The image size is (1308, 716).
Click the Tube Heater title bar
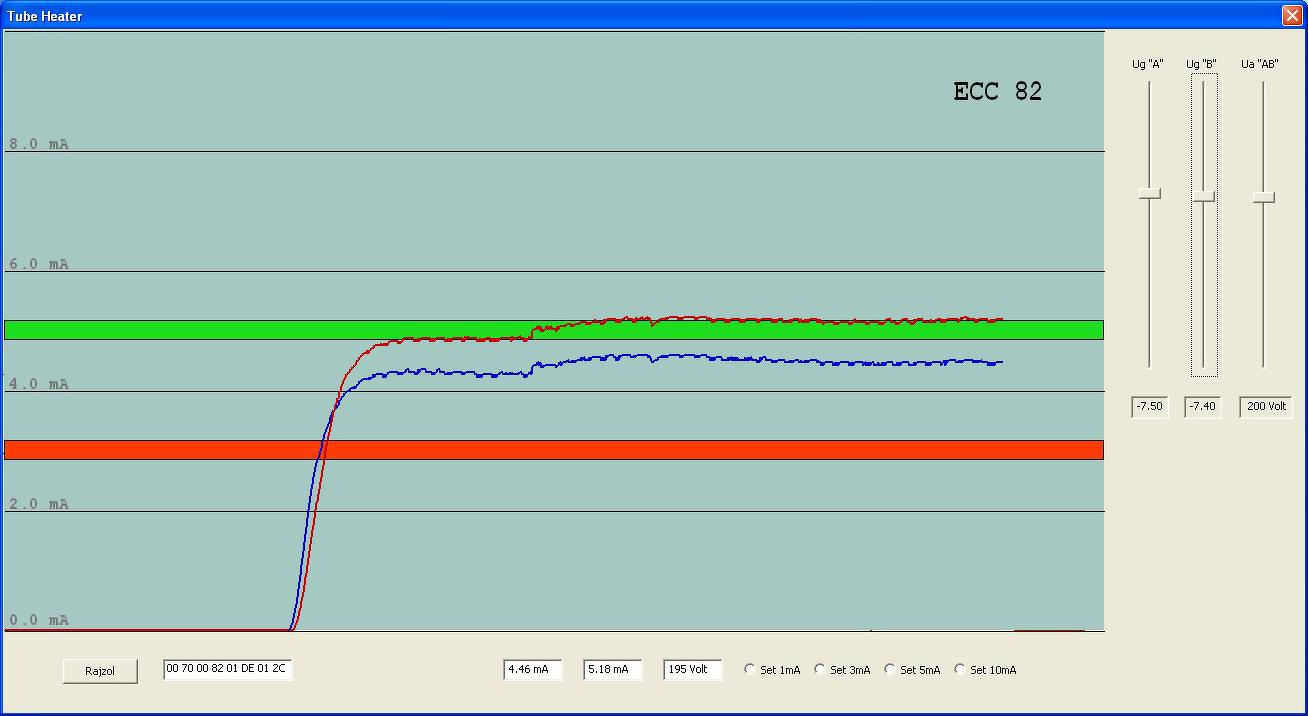pos(640,16)
